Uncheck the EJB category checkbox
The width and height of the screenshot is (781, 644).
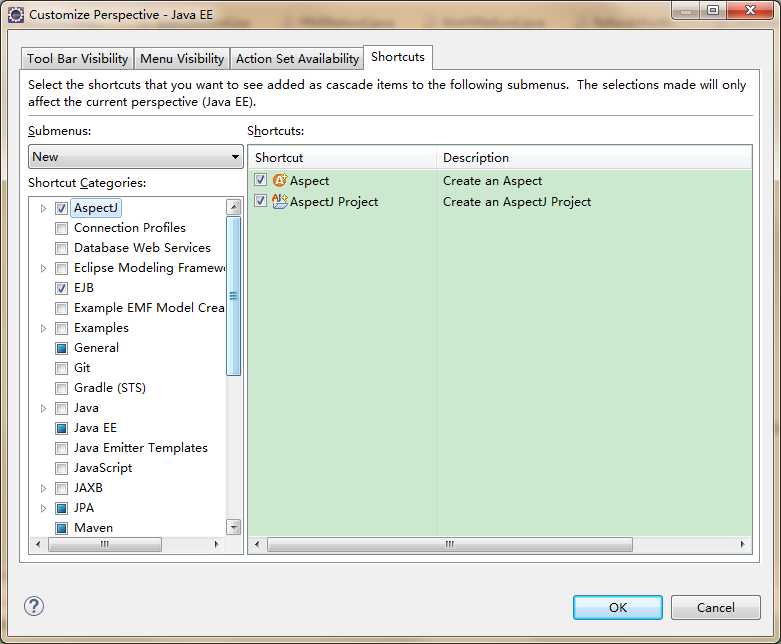pos(61,288)
